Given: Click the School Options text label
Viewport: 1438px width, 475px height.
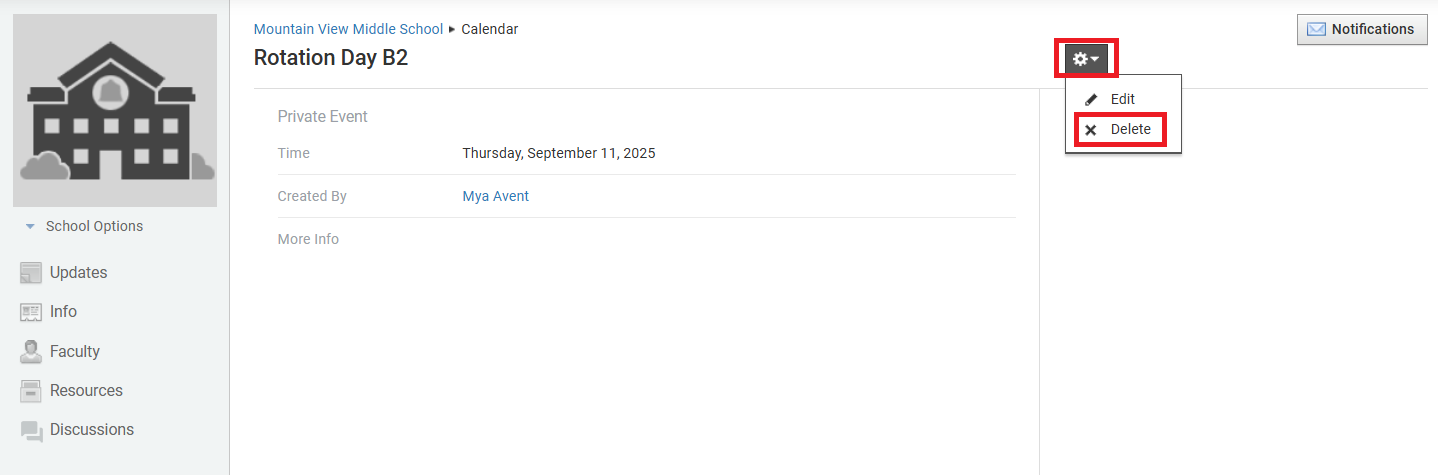Looking at the screenshot, I should [94, 226].
